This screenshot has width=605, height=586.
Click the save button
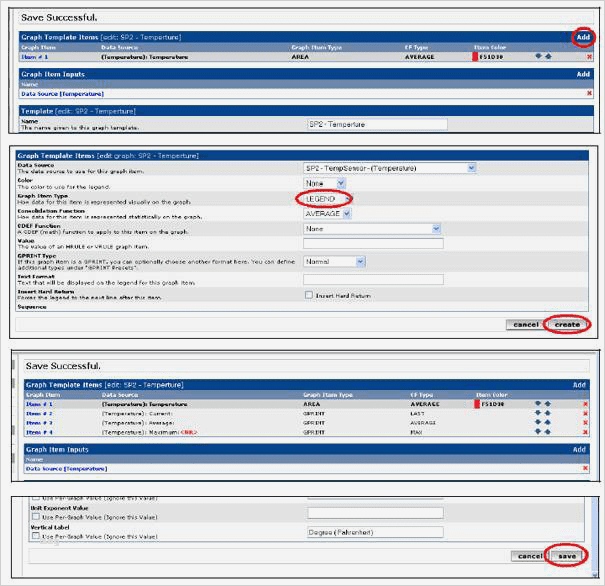567,556
